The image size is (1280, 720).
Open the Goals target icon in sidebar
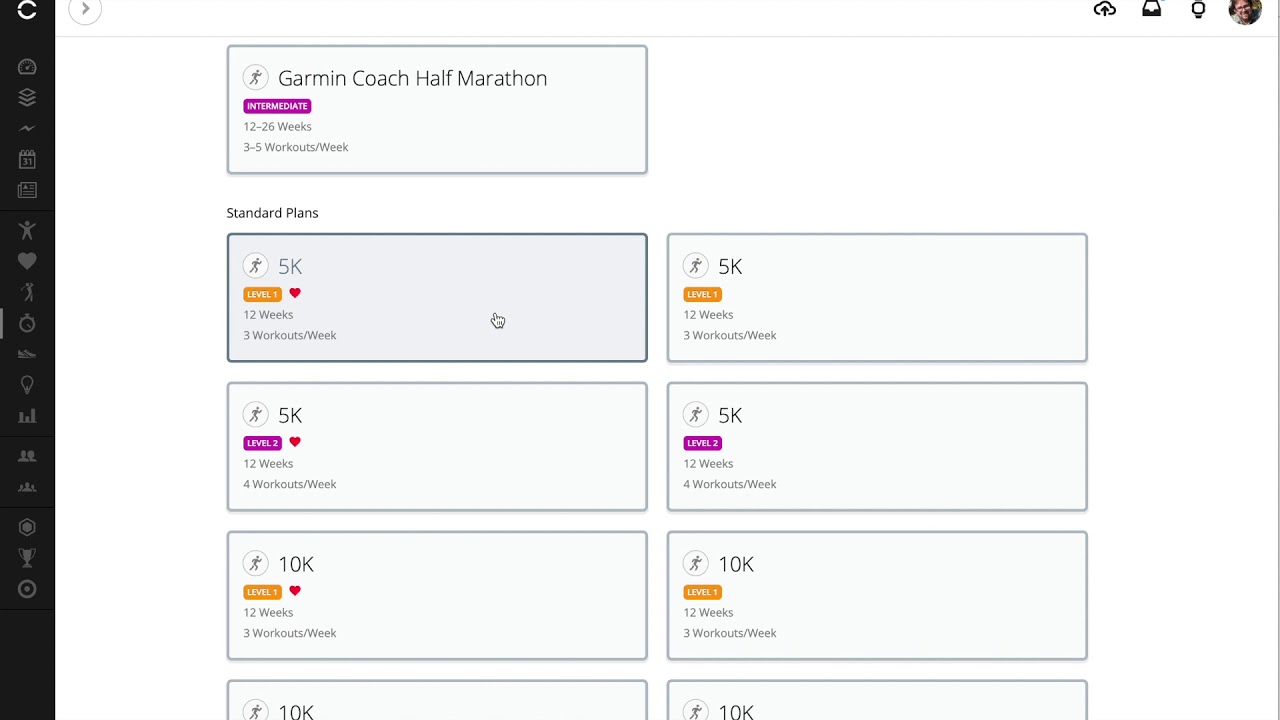point(27,589)
